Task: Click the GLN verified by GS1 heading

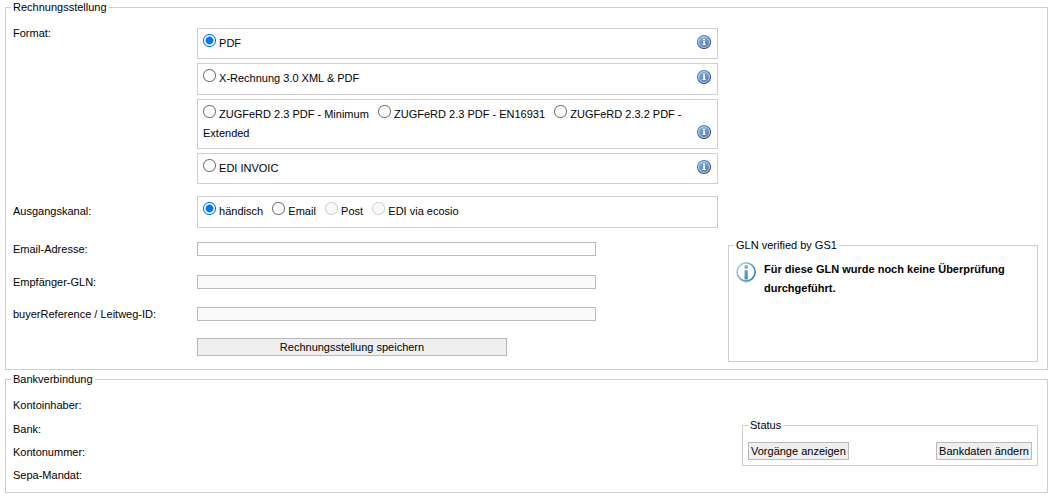Action: point(786,245)
